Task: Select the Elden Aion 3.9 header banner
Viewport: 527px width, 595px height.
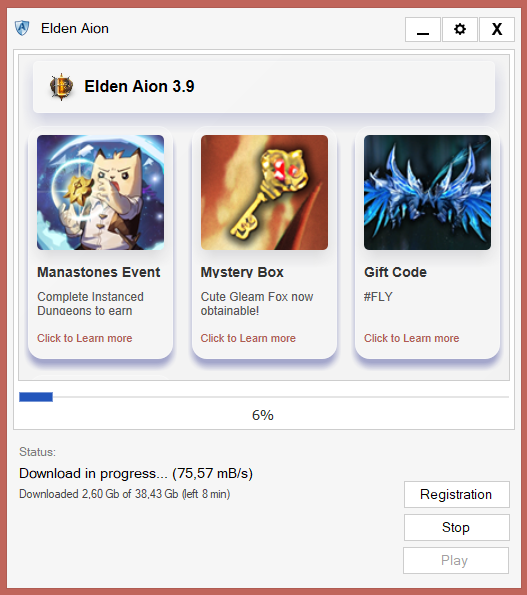Action: click(x=264, y=87)
